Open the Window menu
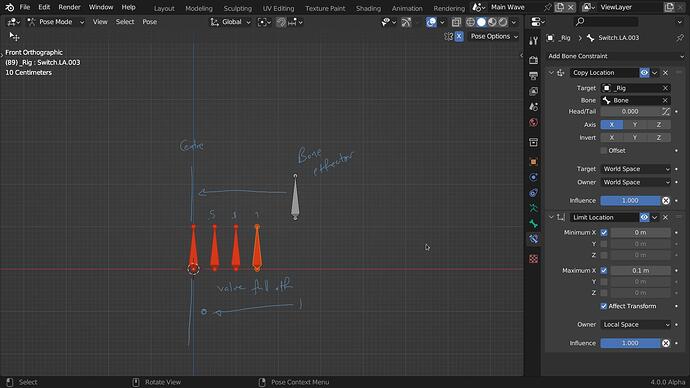Screen dimensions: 690x388 coord(101,7)
